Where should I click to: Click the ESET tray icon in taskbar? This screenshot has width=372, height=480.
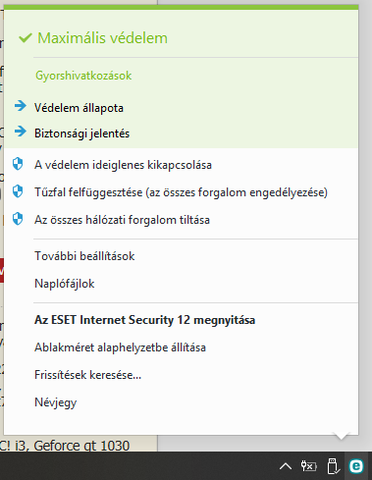click(356, 466)
